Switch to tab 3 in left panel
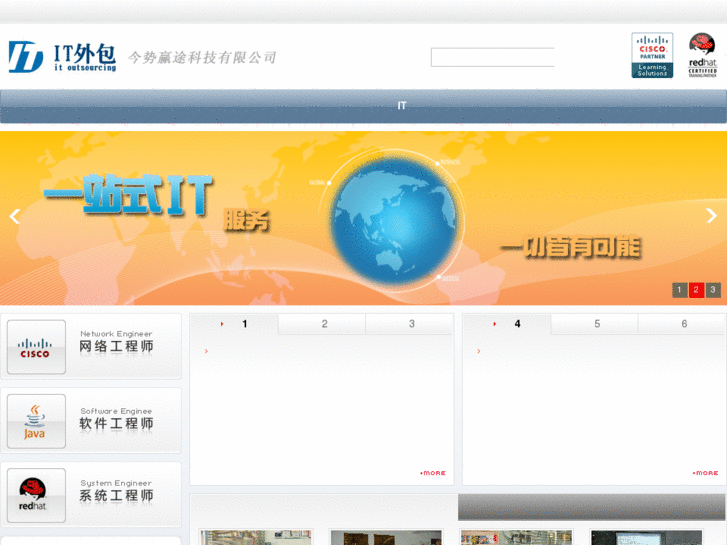Image resolution: width=727 pixels, height=545 pixels. (x=409, y=324)
